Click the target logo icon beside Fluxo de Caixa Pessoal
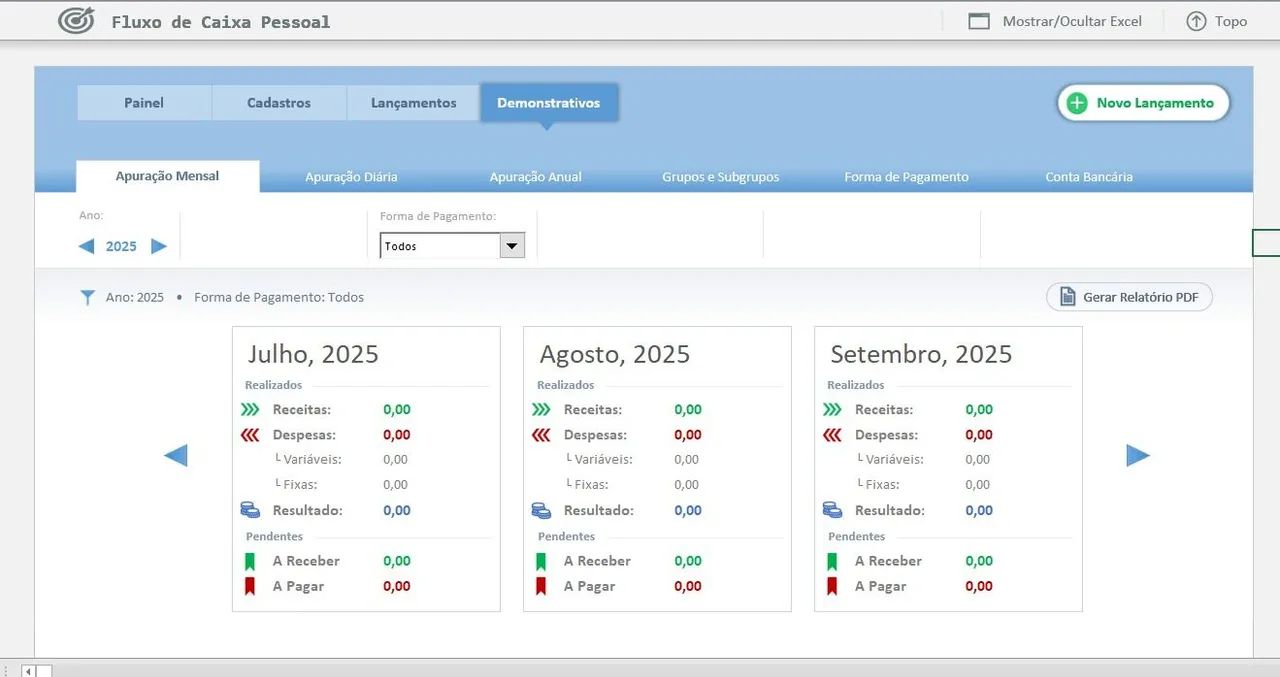 tap(76, 21)
